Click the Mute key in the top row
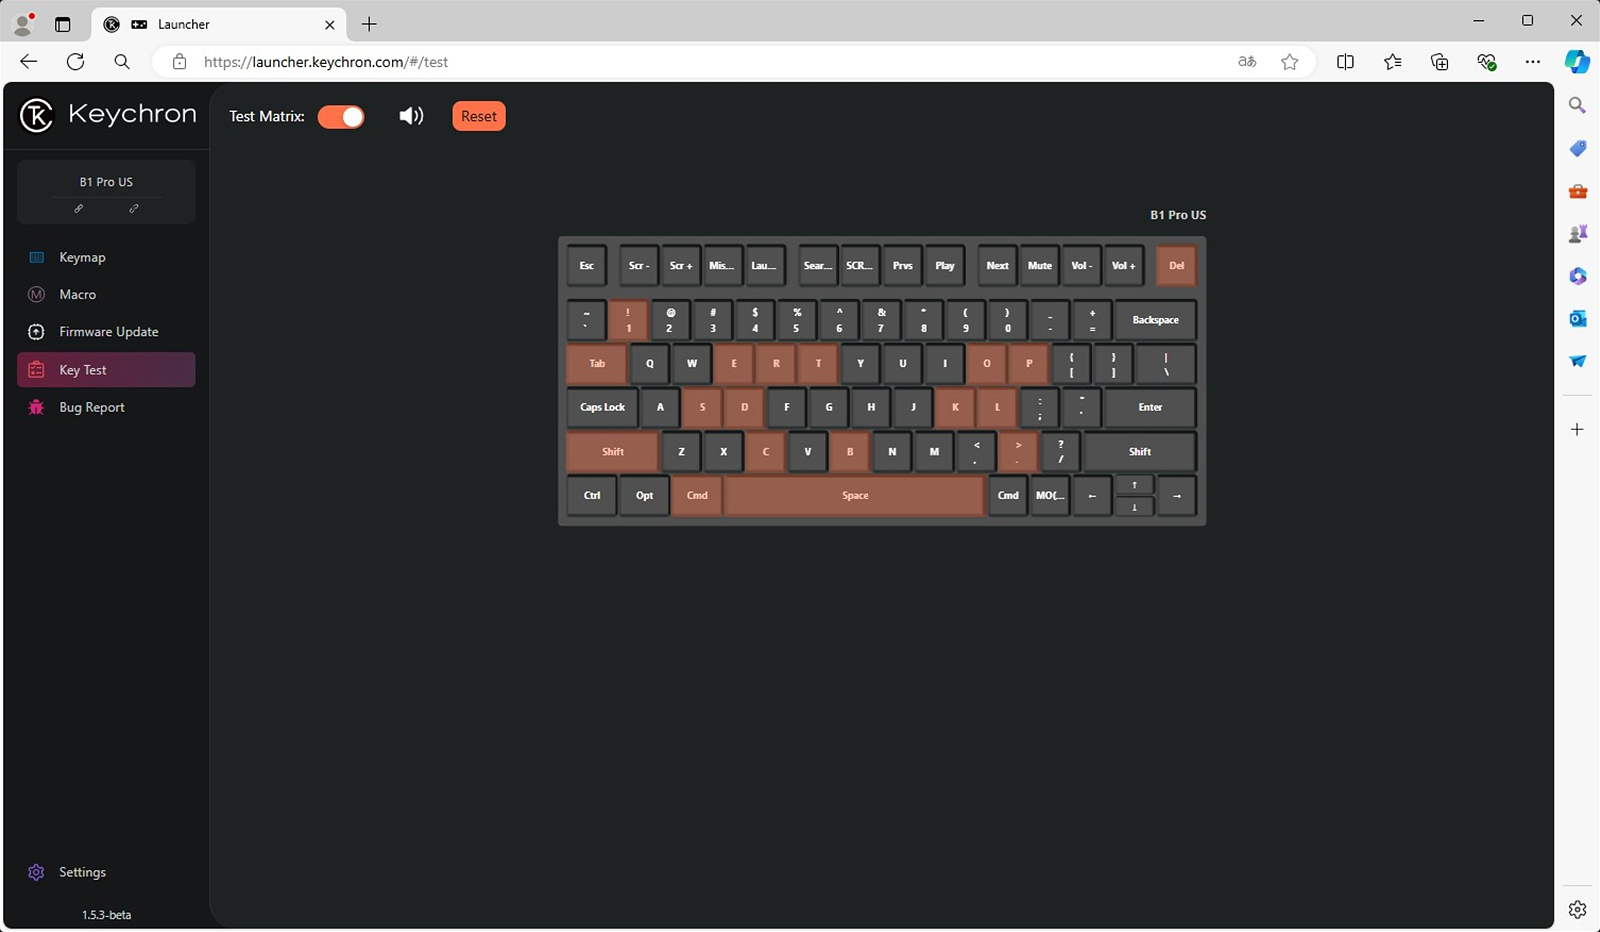This screenshot has width=1600, height=932. click(x=1040, y=266)
